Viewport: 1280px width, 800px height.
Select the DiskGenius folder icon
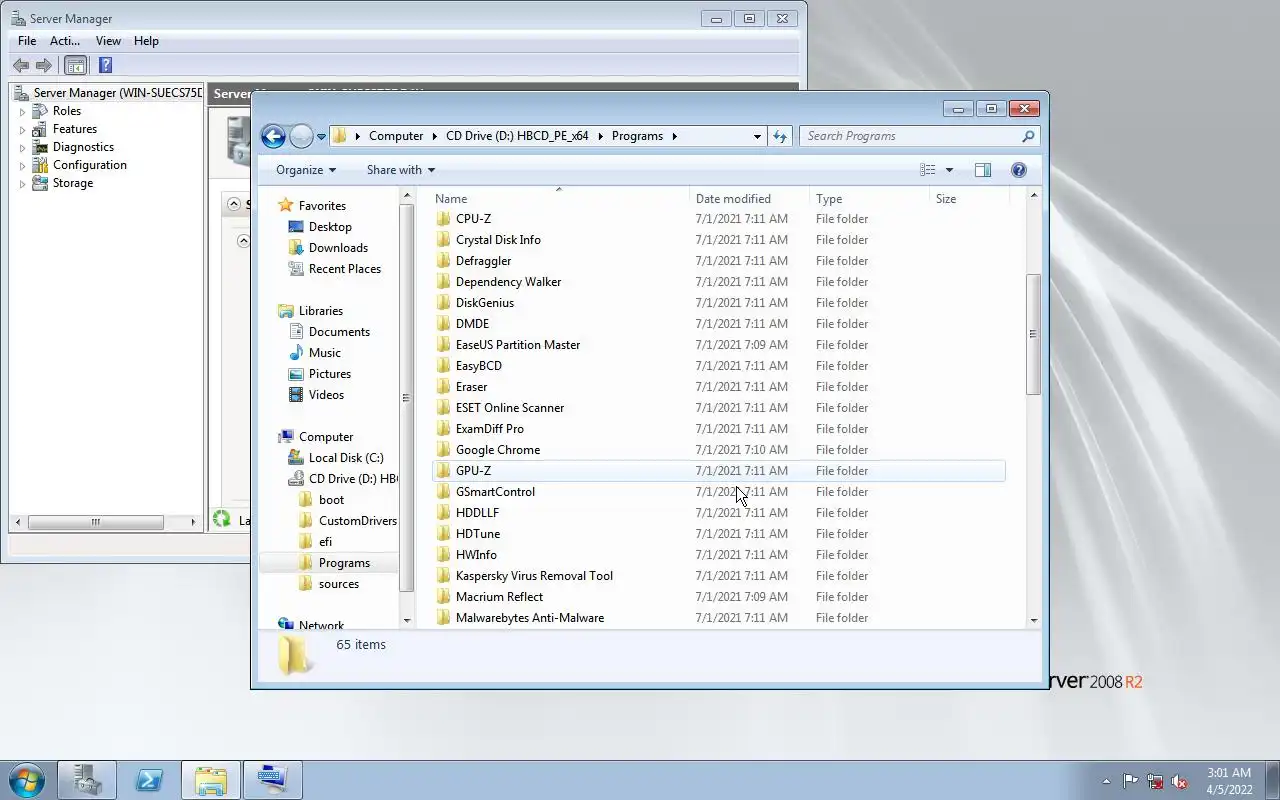[444, 303]
